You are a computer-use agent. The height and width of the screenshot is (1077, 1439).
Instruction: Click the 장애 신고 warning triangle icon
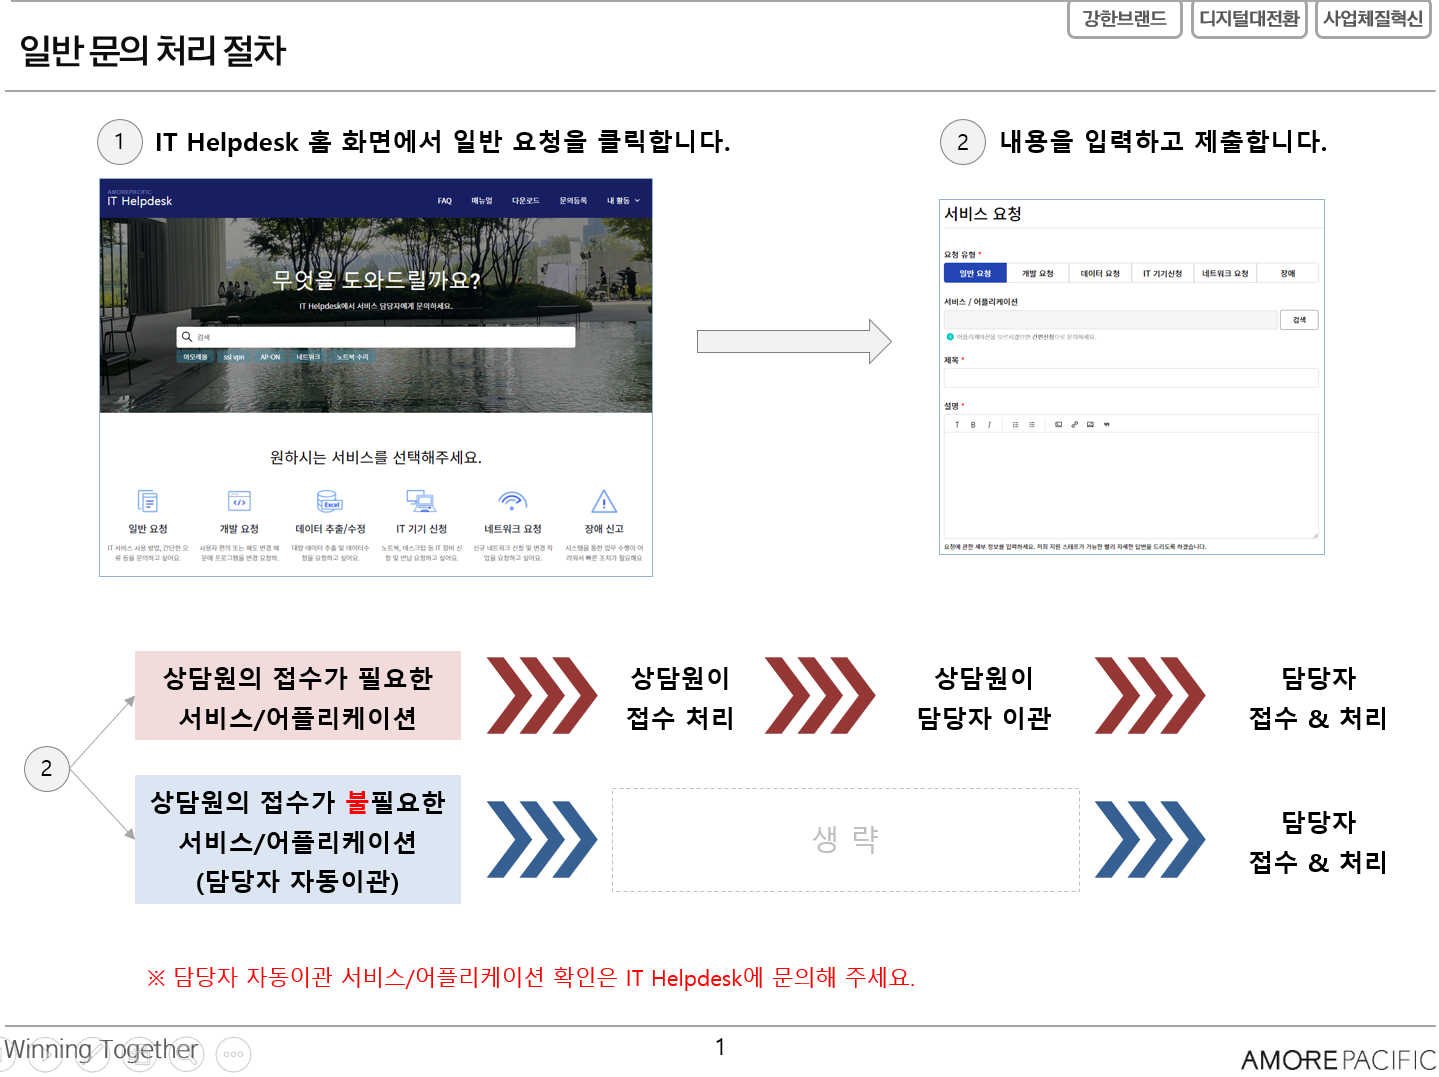pyautogui.click(x=604, y=501)
